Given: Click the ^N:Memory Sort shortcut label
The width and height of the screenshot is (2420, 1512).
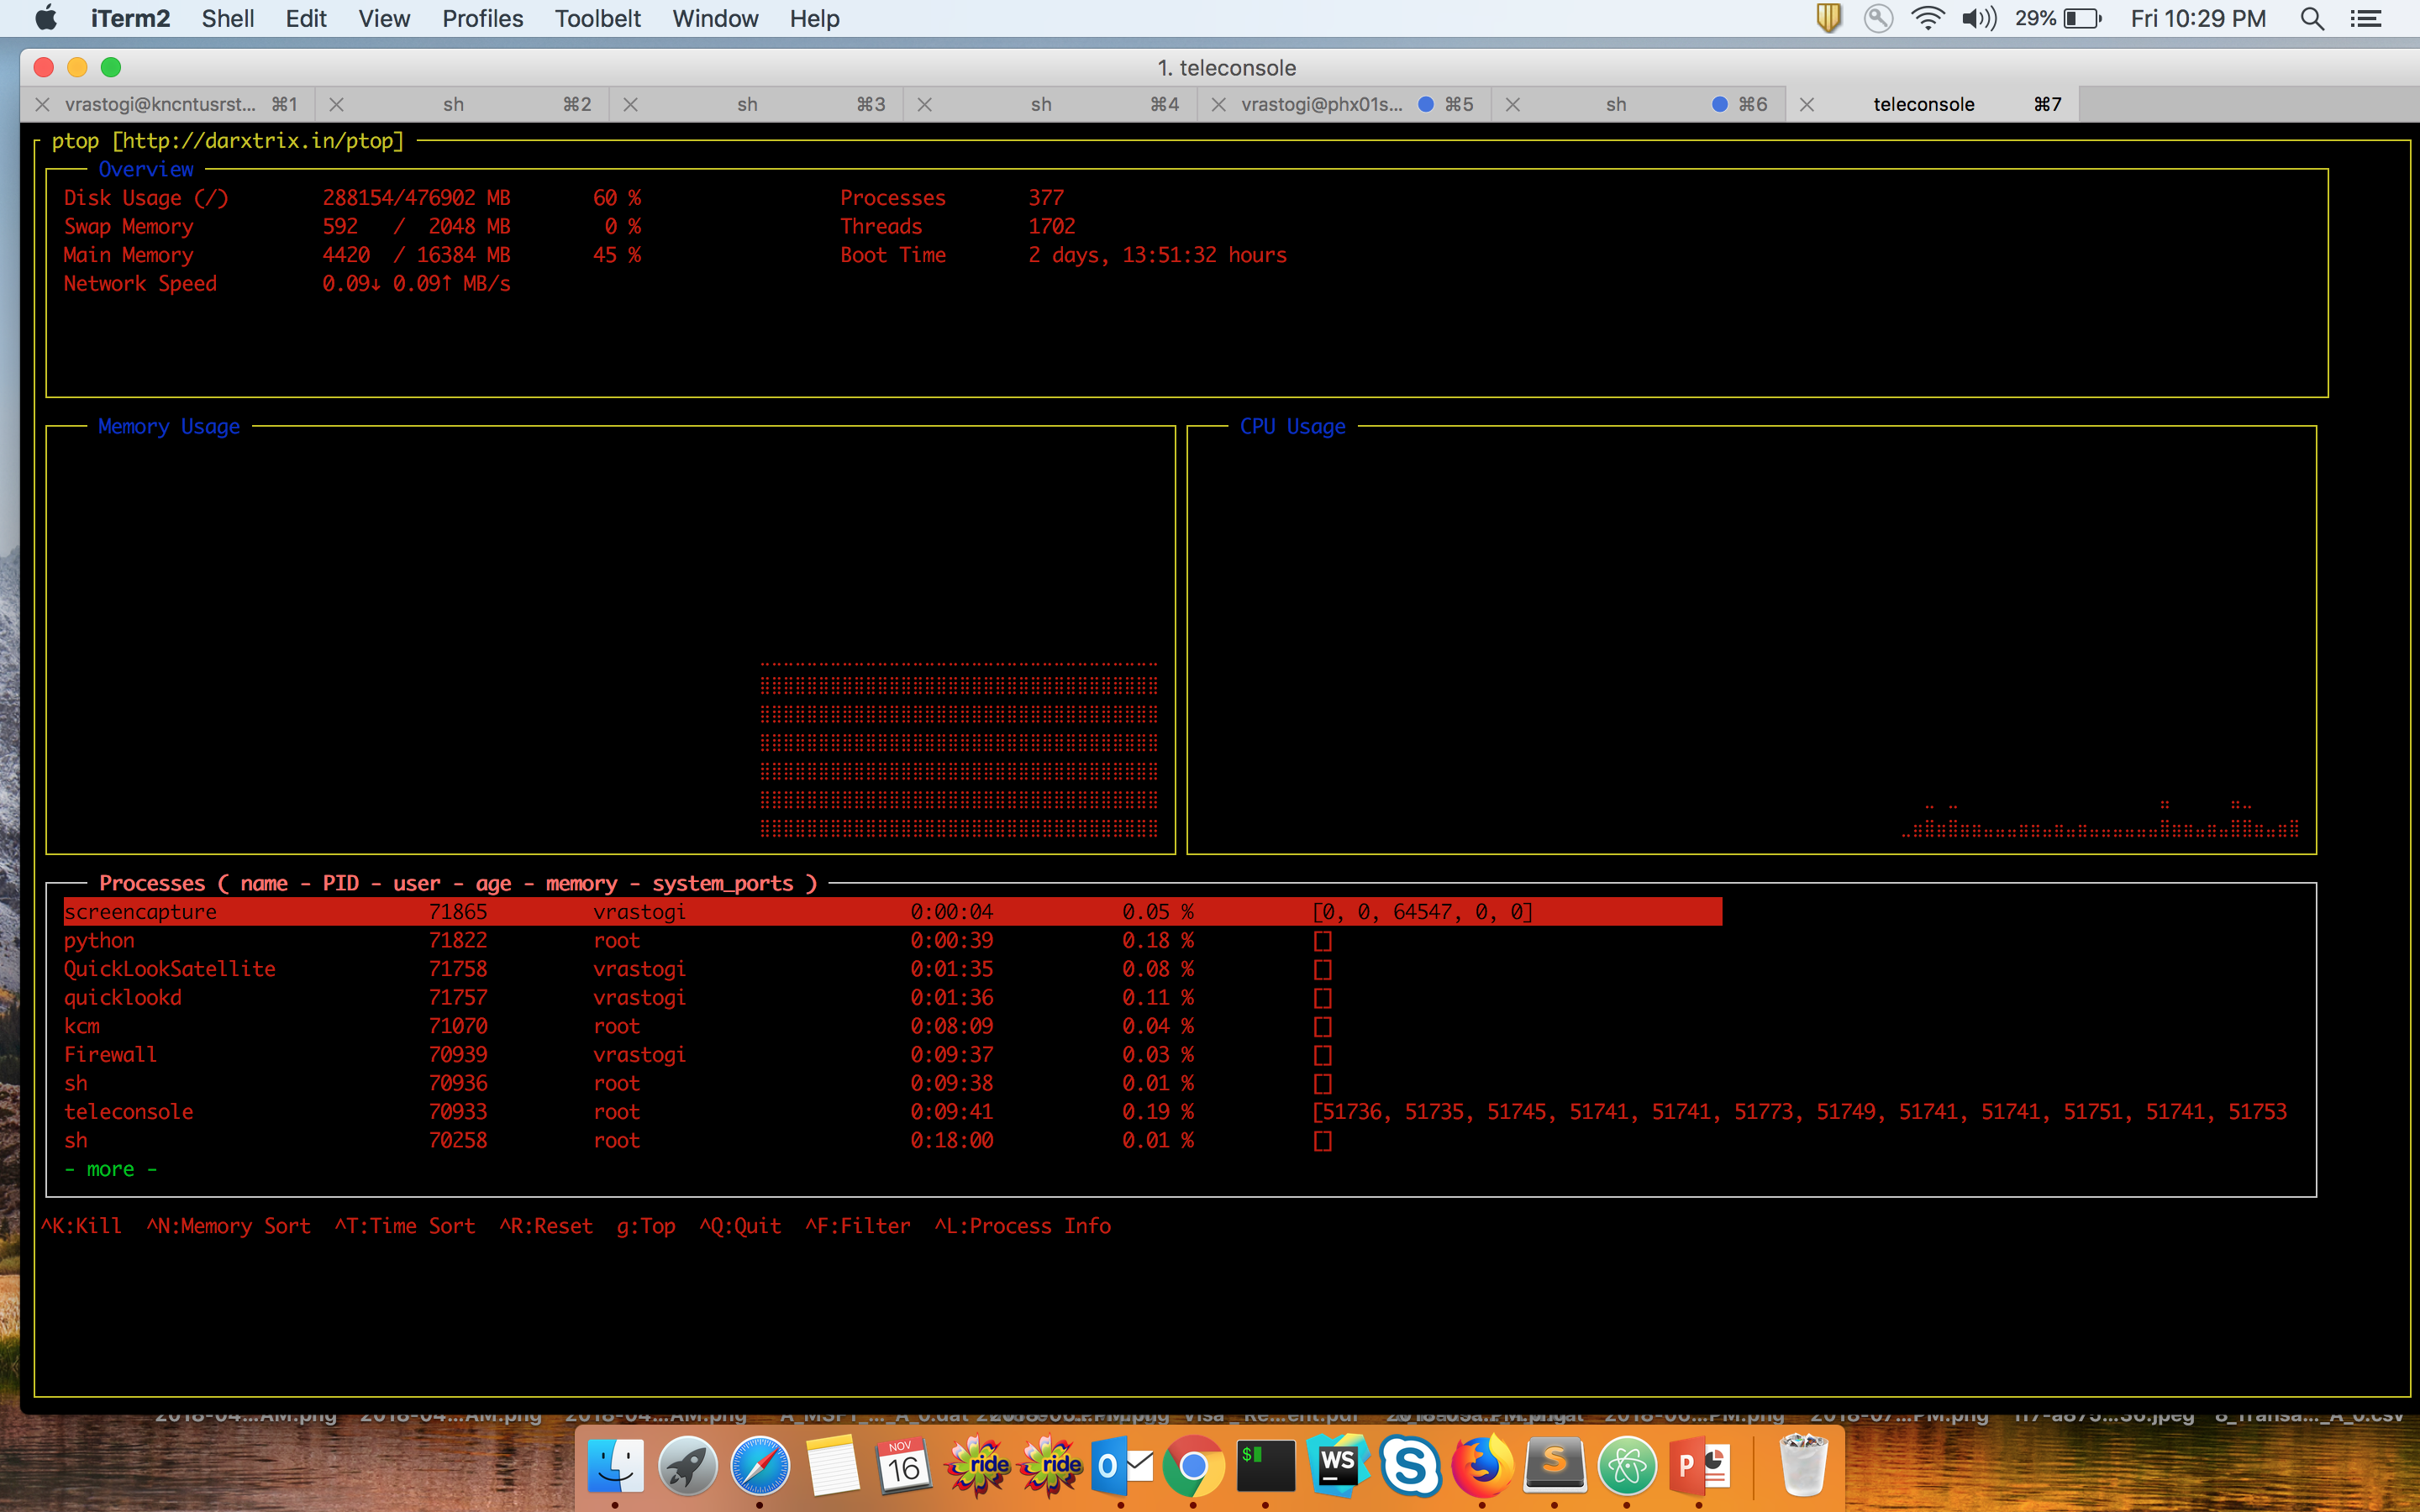Looking at the screenshot, I should pos(228,1226).
